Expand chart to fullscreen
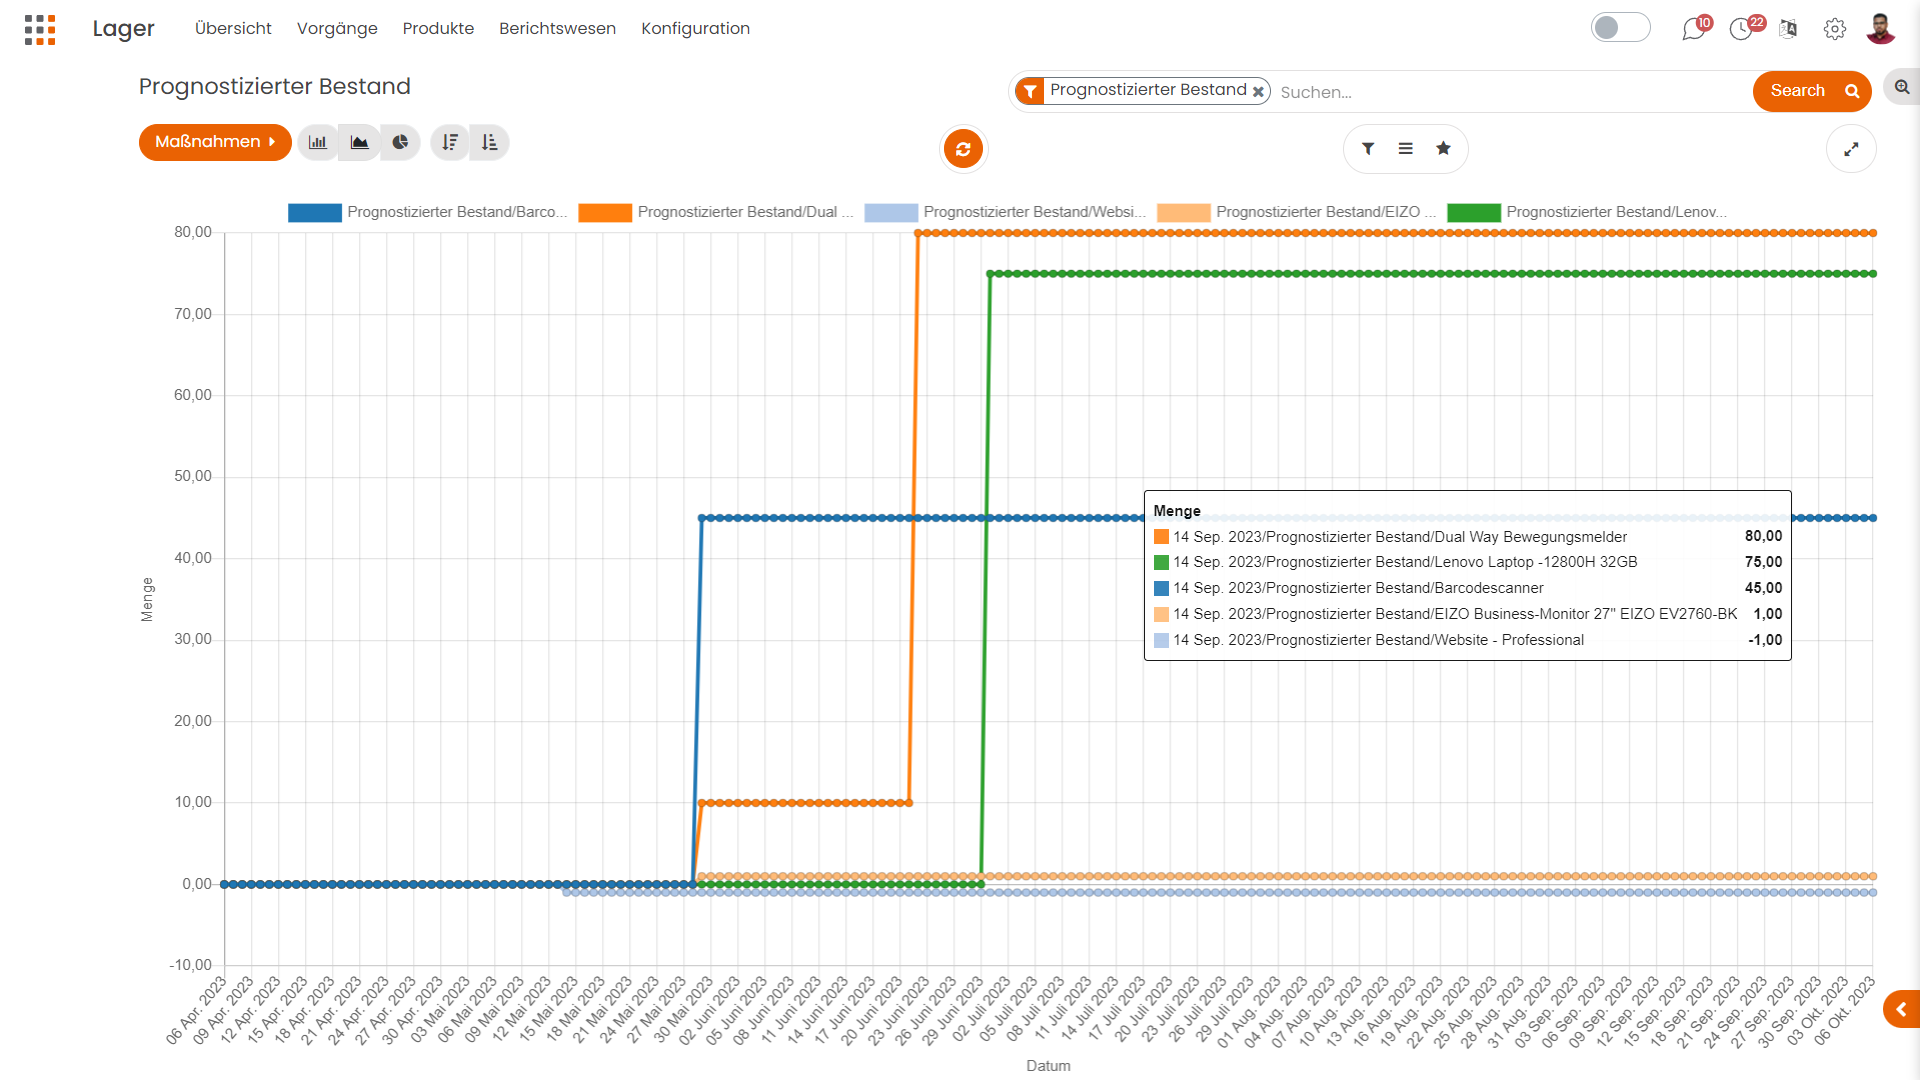This screenshot has width=1920, height=1080. [x=1851, y=149]
